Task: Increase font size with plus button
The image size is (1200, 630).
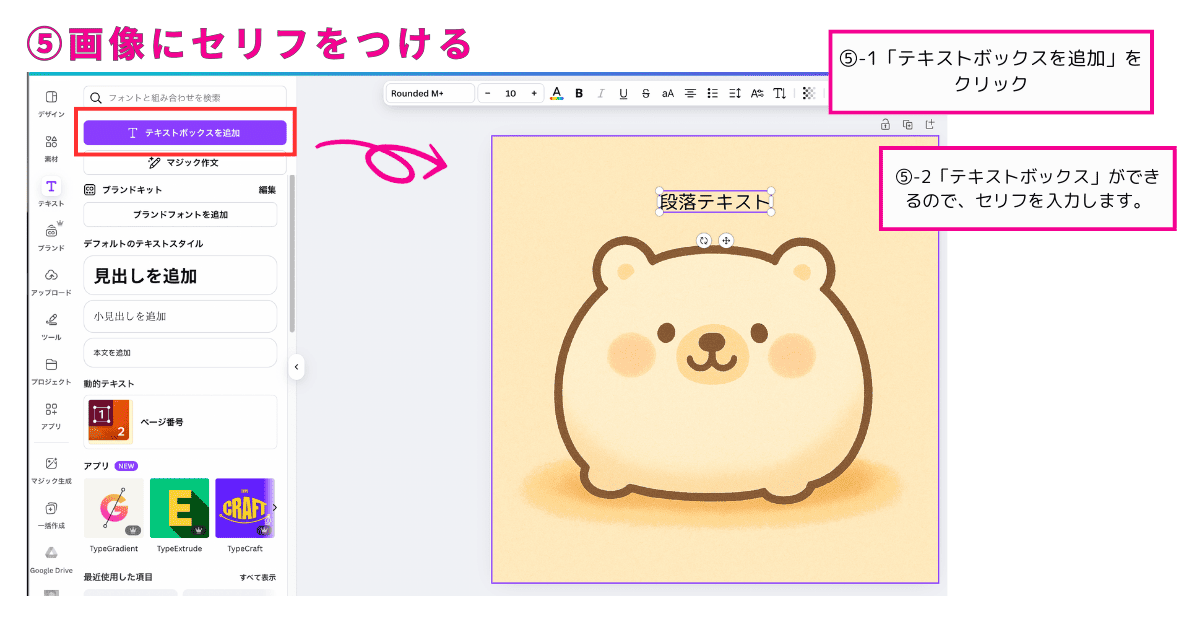Action: pyautogui.click(x=534, y=93)
